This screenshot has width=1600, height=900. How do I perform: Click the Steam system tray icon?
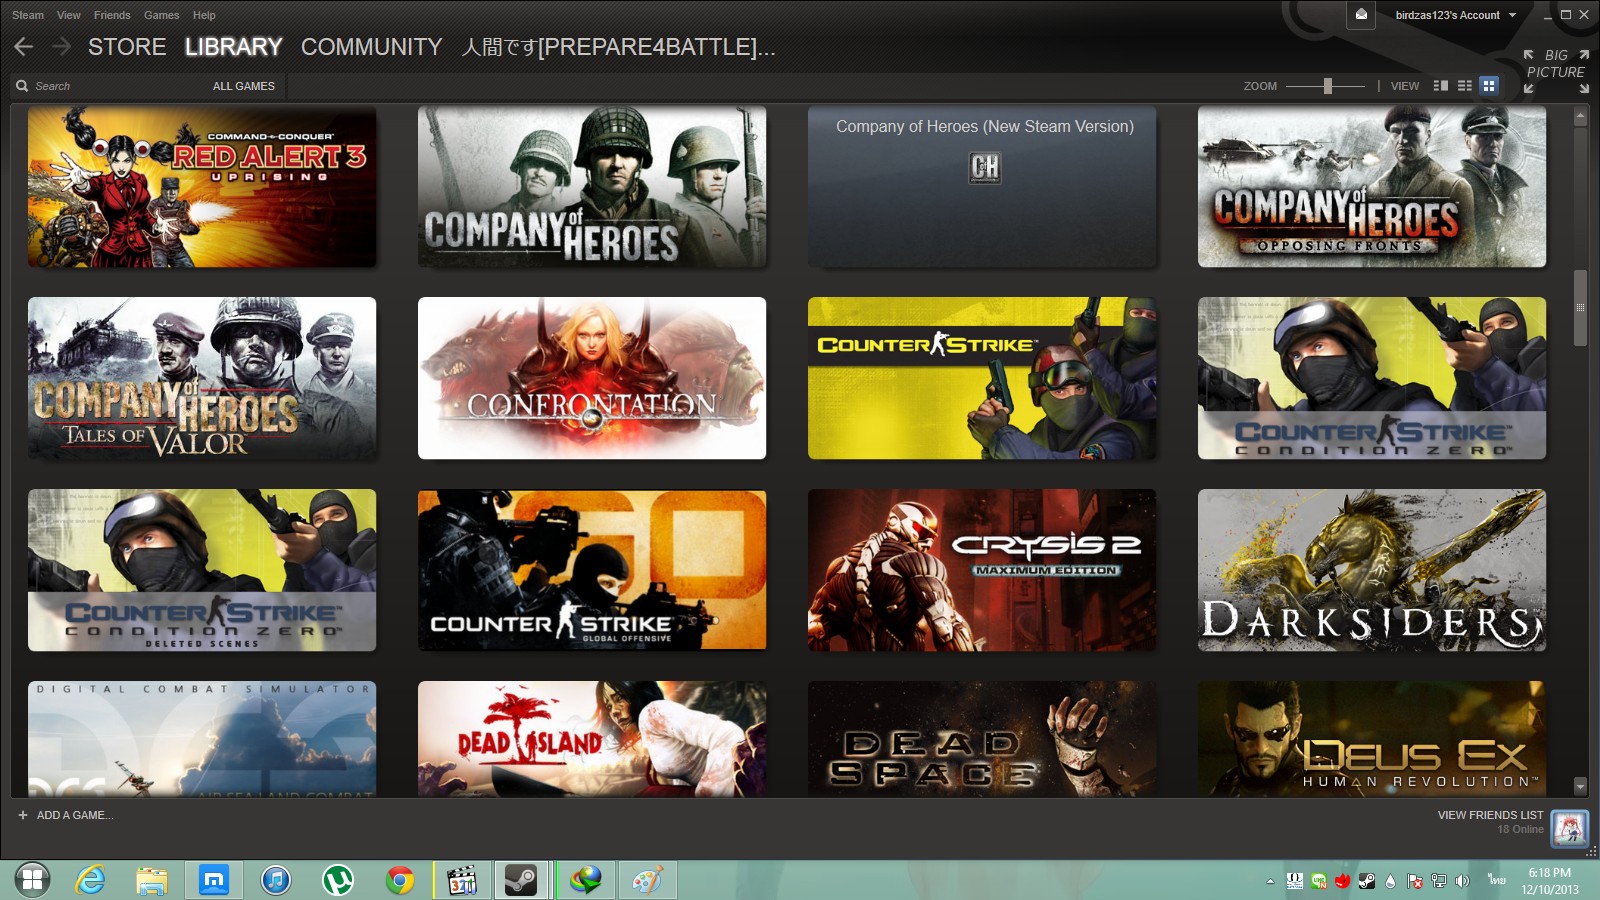click(x=1366, y=881)
